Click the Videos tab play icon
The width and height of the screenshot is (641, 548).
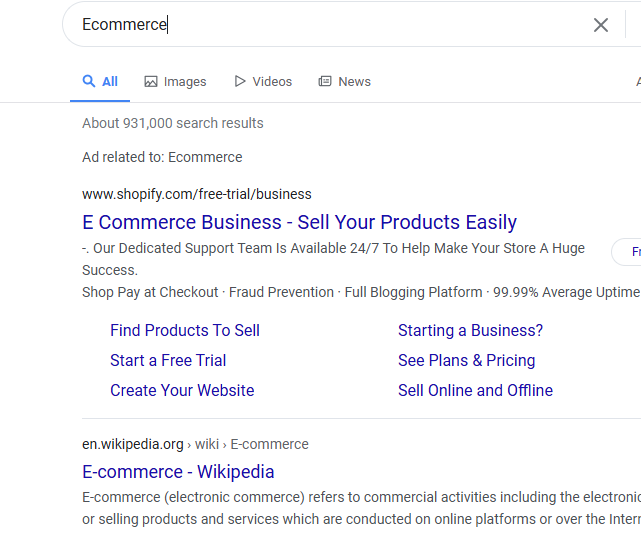point(240,81)
